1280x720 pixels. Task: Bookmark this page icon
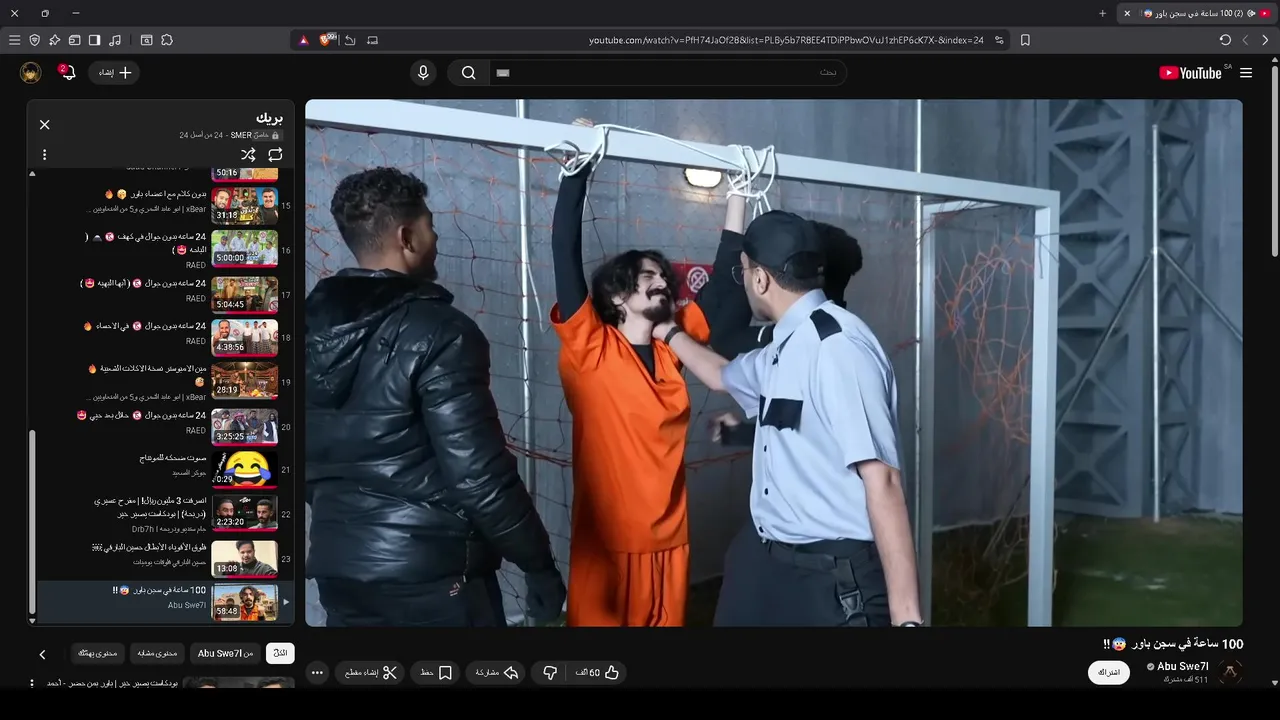pyautogui.click(x=1025, y=40)
